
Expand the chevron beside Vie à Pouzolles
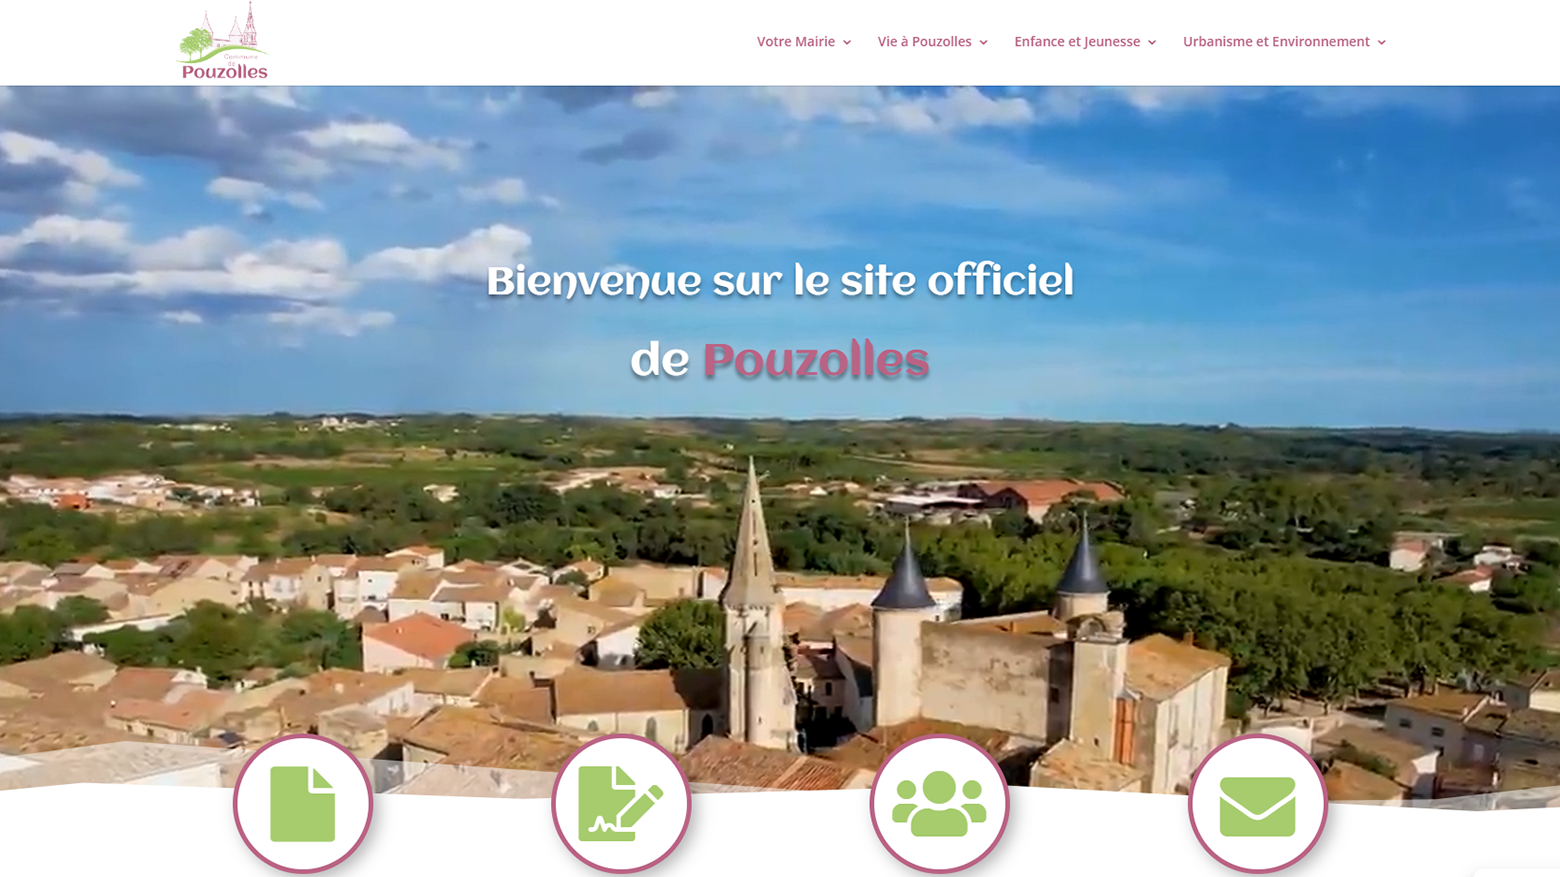[x=983, y=43]
